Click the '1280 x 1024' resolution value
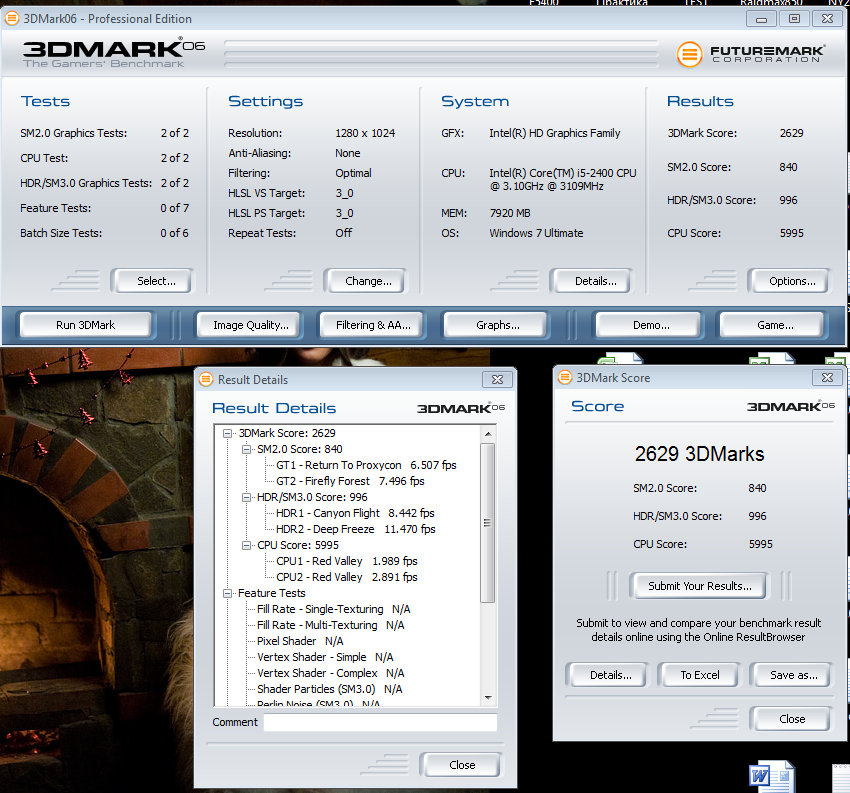This screenshot has width=850, height=793. 365,133
